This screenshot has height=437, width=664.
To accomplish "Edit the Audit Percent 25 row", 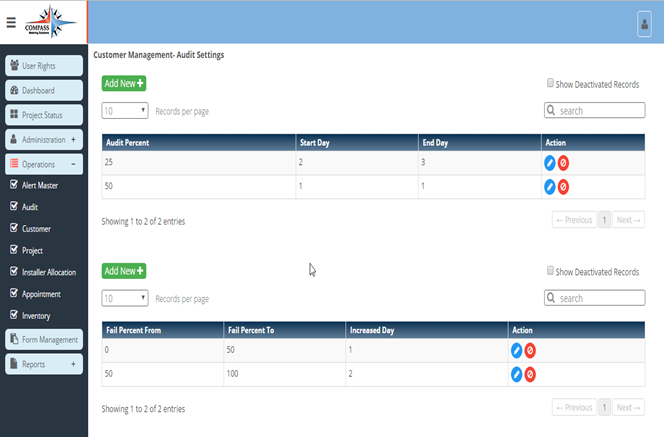I will 549,162.
